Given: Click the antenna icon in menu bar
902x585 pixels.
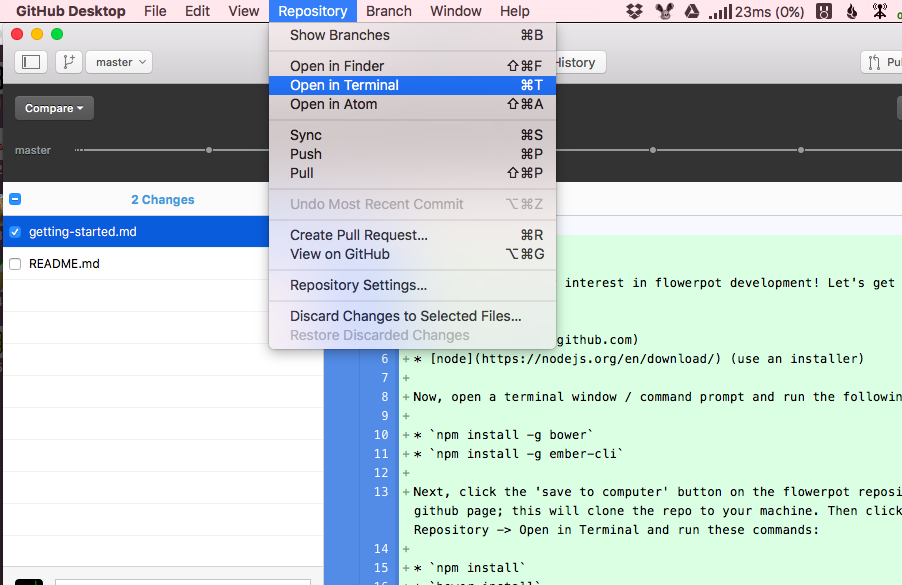Looking at the screenshot, I should [880, 11].
